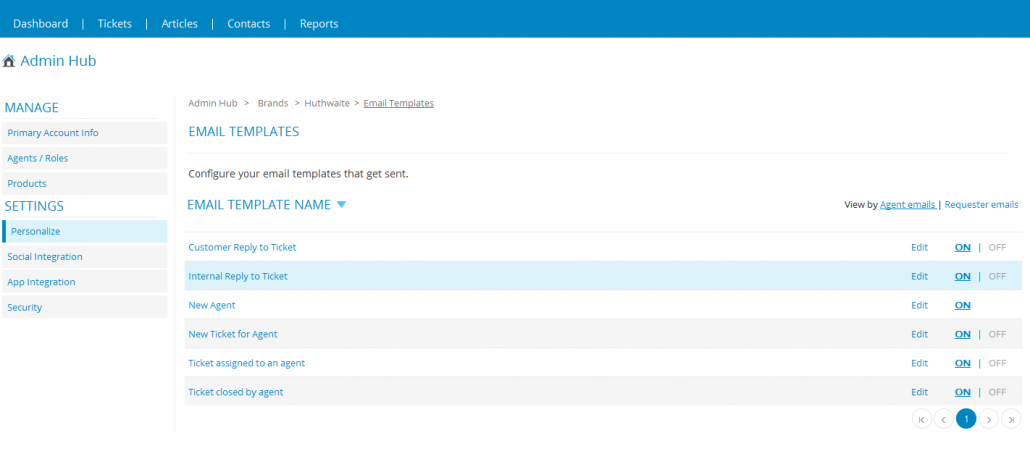Open the Articles tab
This screenshot has height=467, width=1030.
tap(179, 24)
